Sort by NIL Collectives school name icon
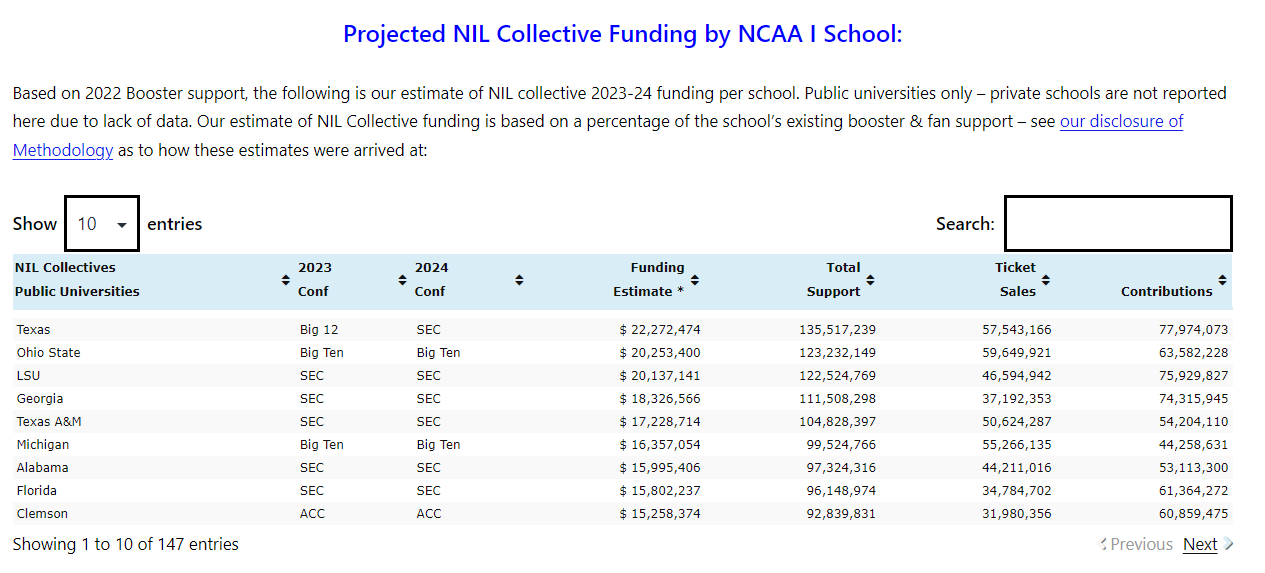Screen dimensions: 1265x573 click(x=286, y=280)
